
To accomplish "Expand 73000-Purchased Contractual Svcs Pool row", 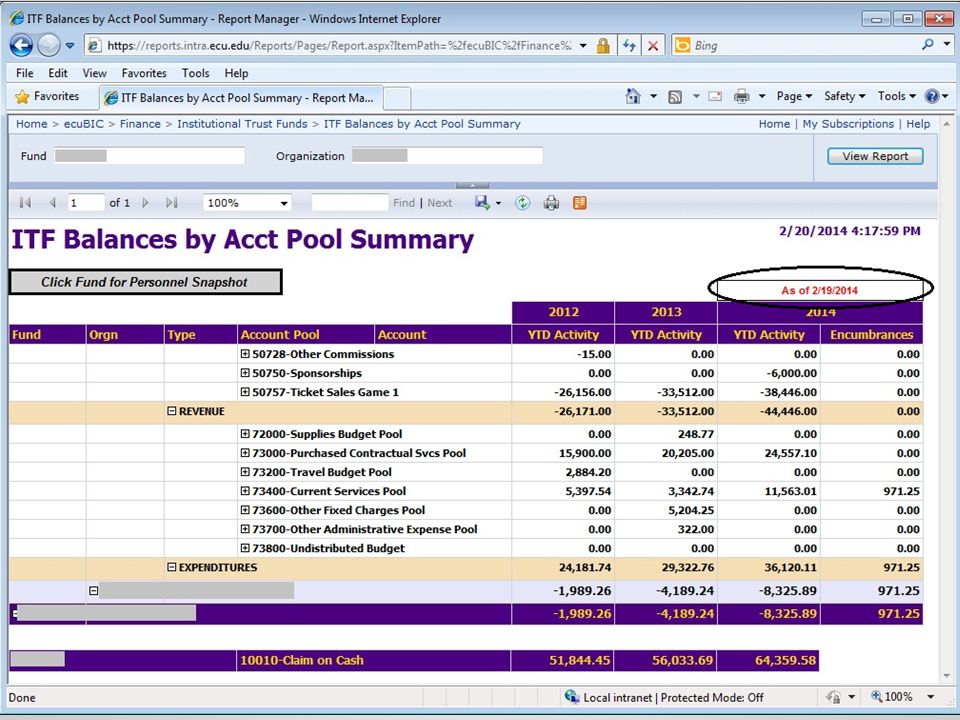I will click(245, 453).
